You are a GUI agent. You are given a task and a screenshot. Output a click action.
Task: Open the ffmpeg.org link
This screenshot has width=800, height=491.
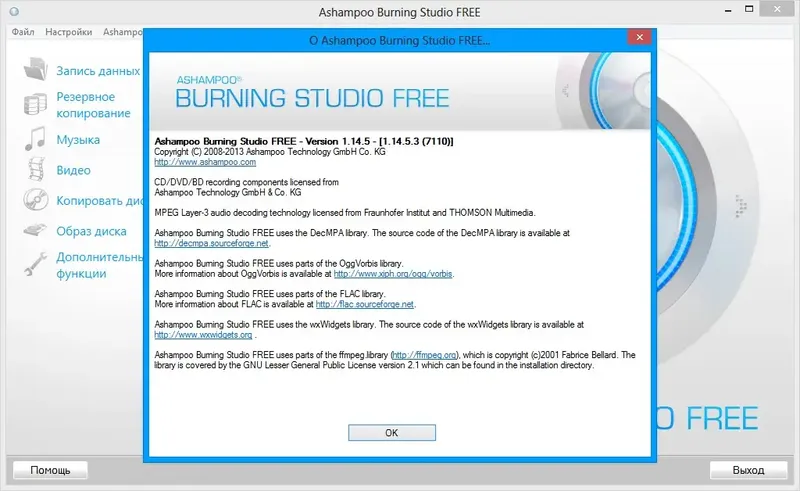coord(425,355)
